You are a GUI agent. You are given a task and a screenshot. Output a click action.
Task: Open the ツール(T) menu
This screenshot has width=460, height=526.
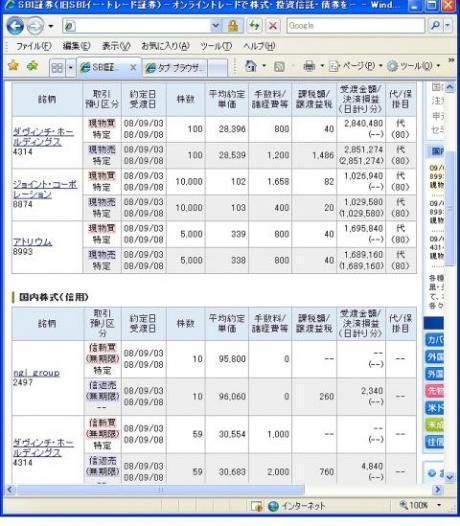pos(216,46)
